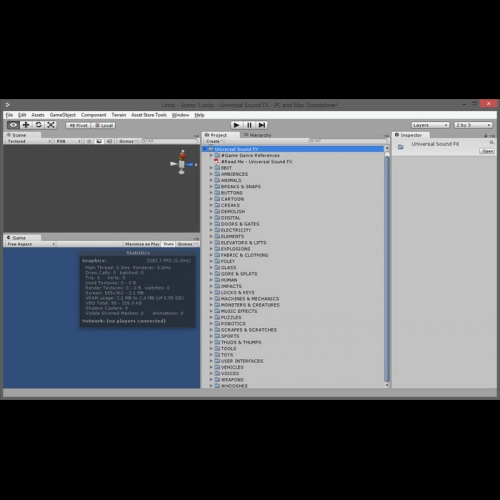
Task: Click the Inspector lock icon
Action: [486, 135]
